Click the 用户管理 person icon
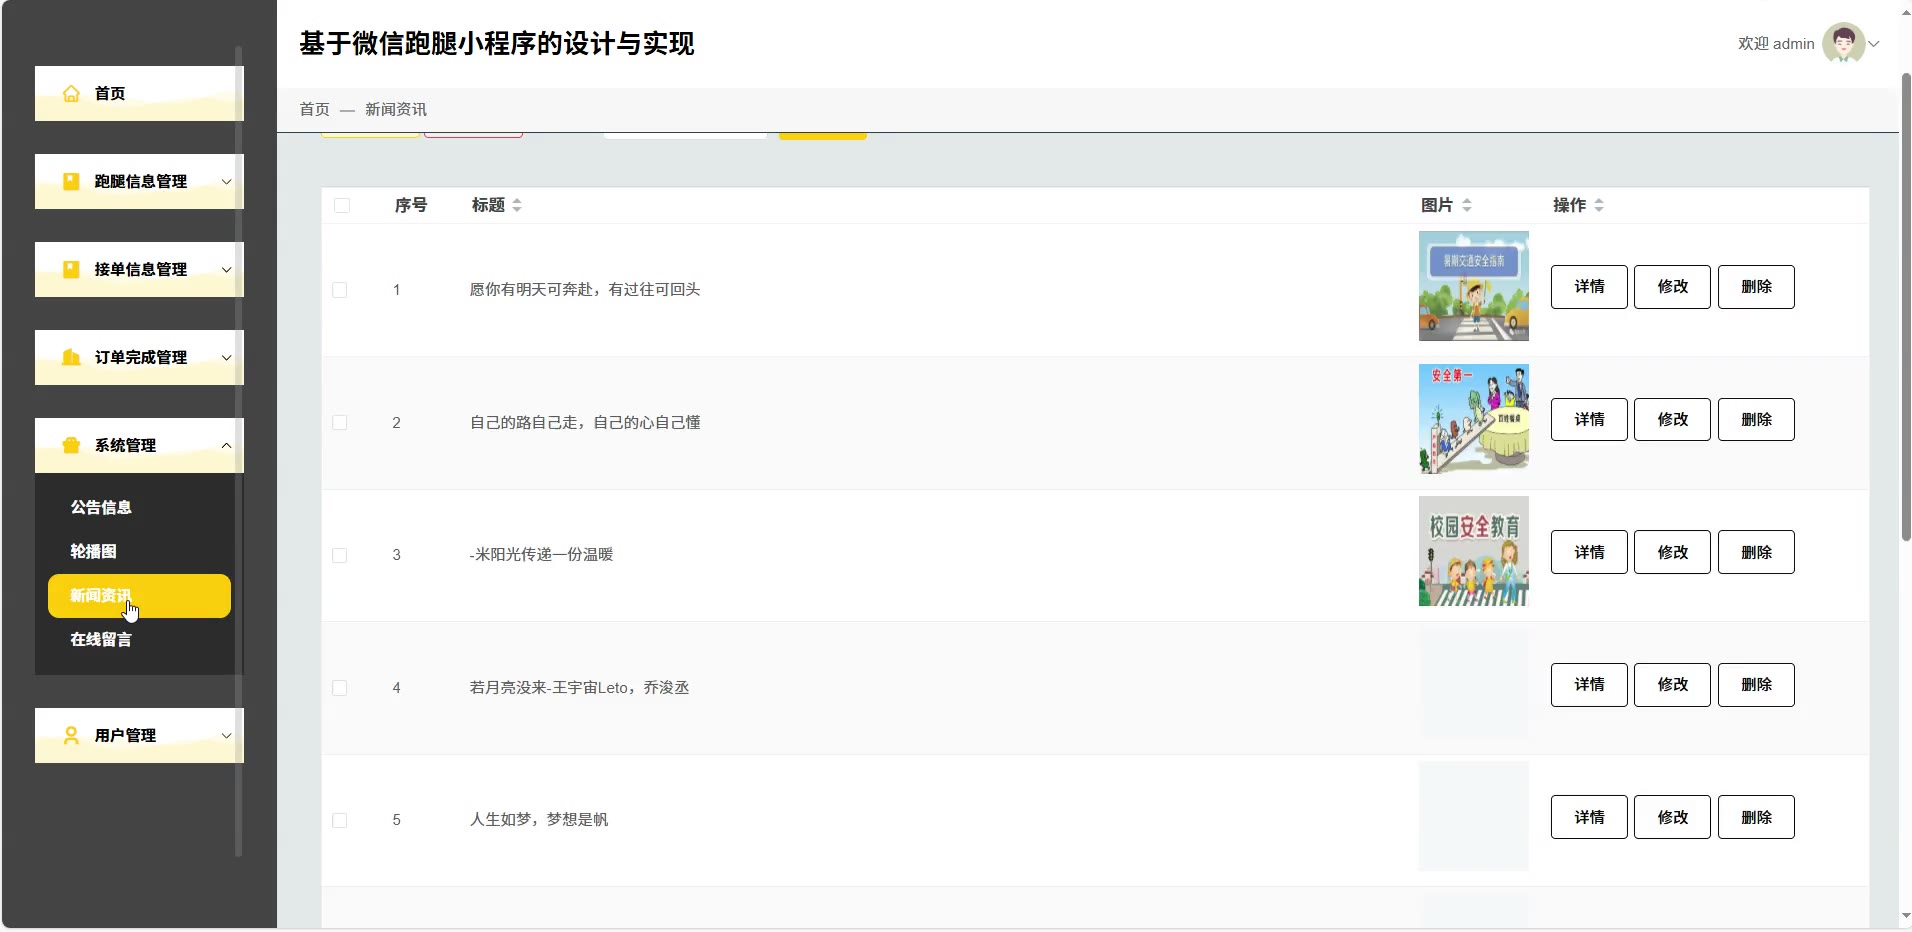 [71, 736]
